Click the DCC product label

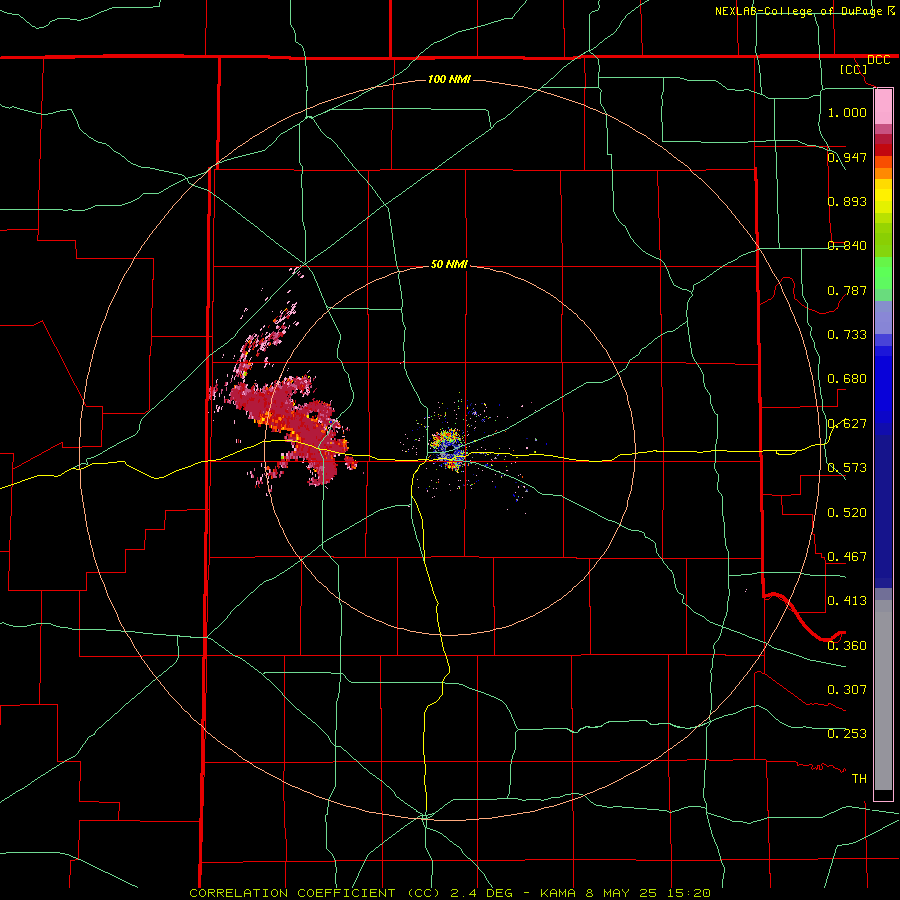pyautogui.click(x=878, y=60)
